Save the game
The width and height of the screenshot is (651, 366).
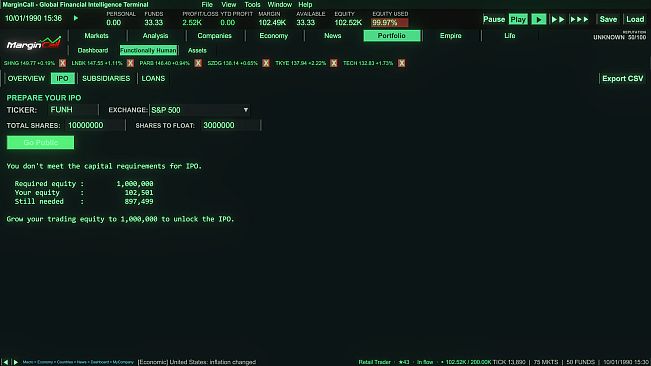[x=608, y=19]
